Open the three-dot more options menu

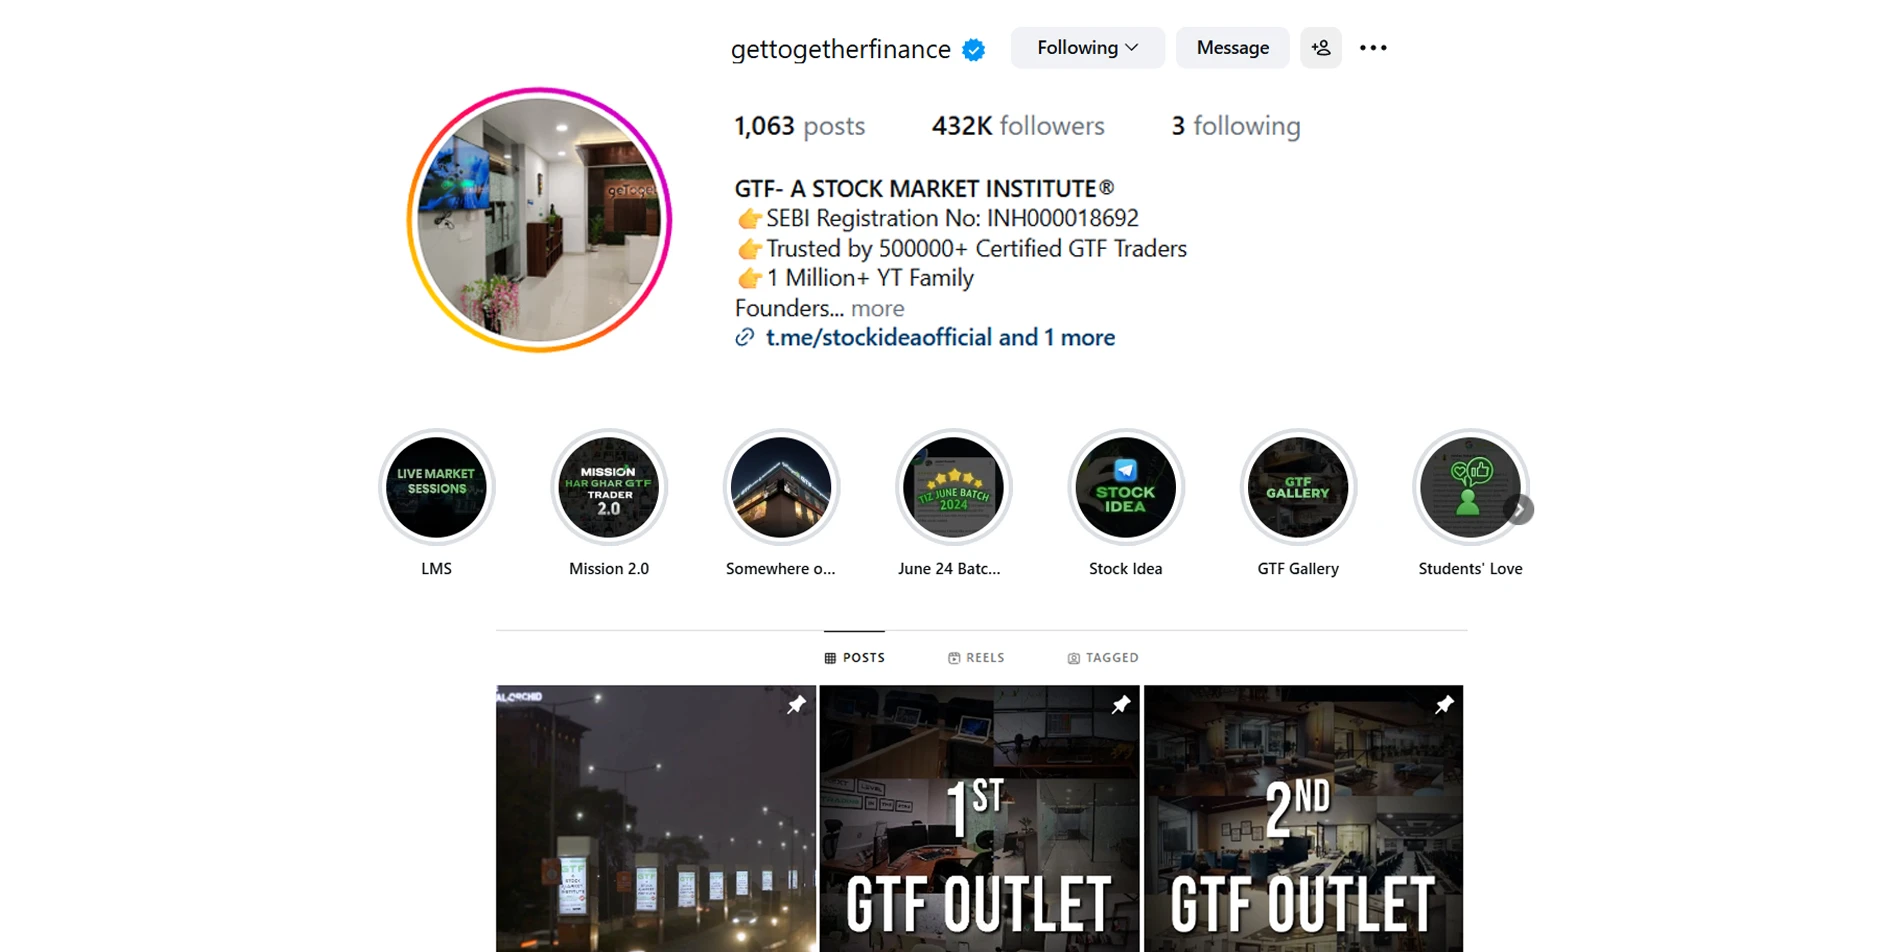tap(1373, 48)
